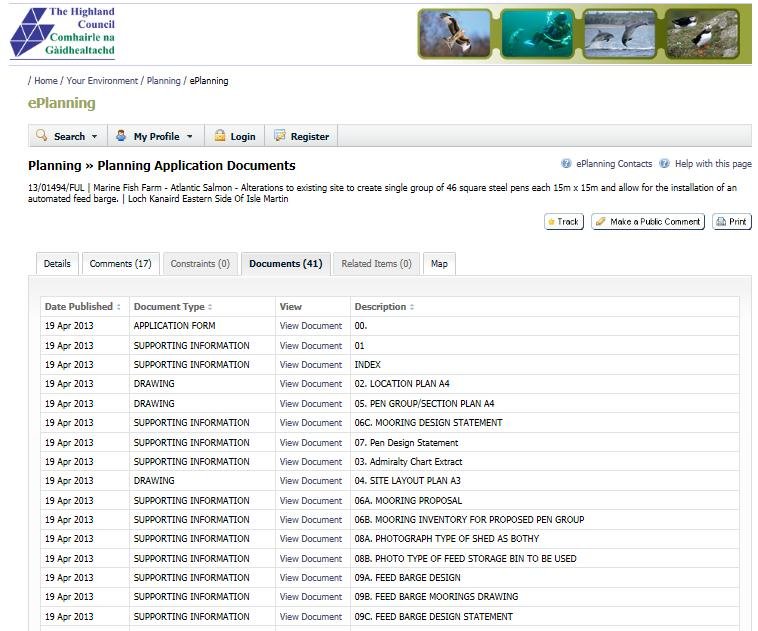View Document for APPLICATION FORM row
The image size is (758, 631).
tap(310, 326)
